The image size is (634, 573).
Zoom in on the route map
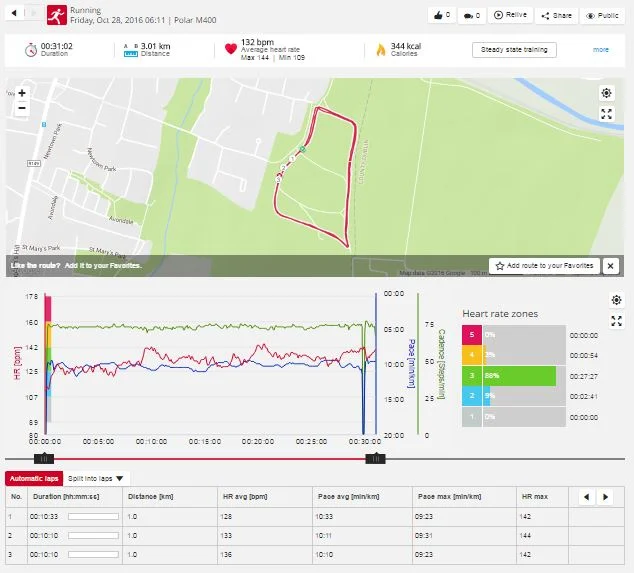(22, 92)
